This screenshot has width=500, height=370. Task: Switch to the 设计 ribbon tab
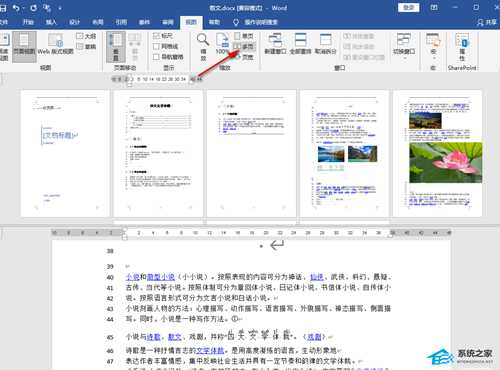point(74,22)
